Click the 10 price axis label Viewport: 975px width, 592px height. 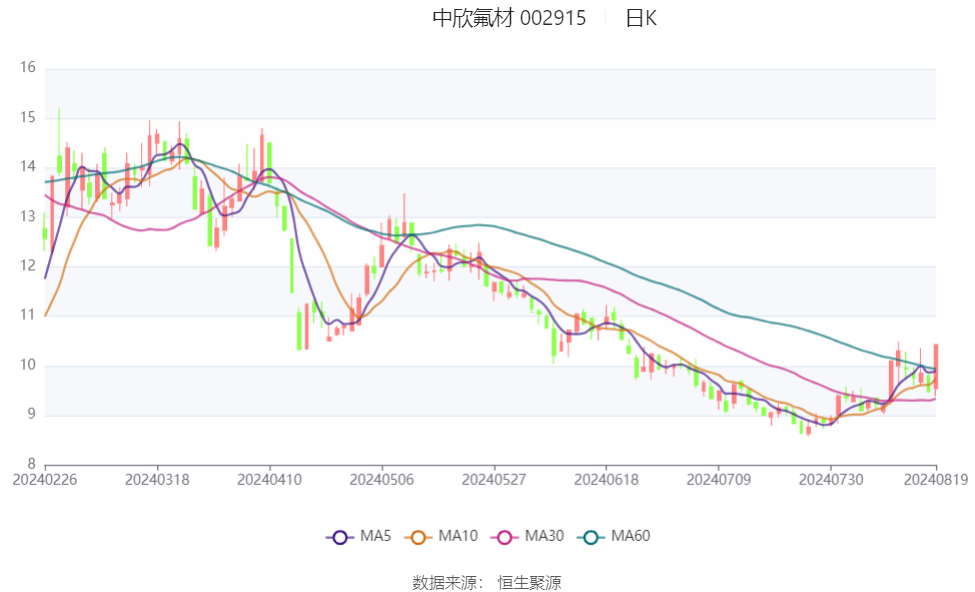pyautogui.click(x=27, y=364)
